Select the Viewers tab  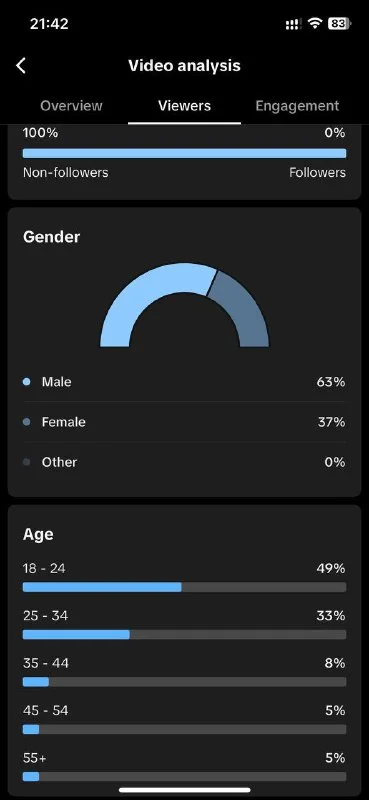coord(184,106)
